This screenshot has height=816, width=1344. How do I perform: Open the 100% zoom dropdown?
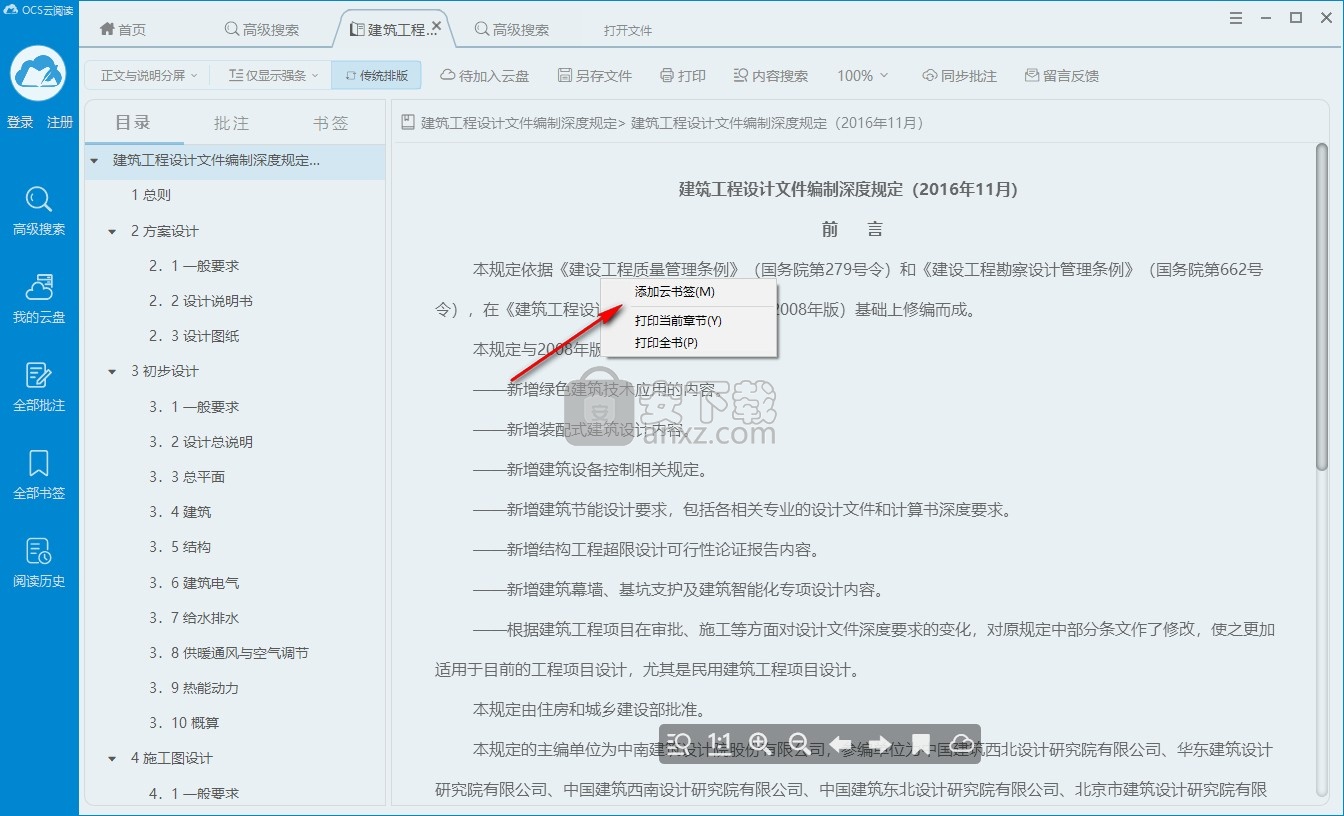pyautogui.click(x=863, y=76)
